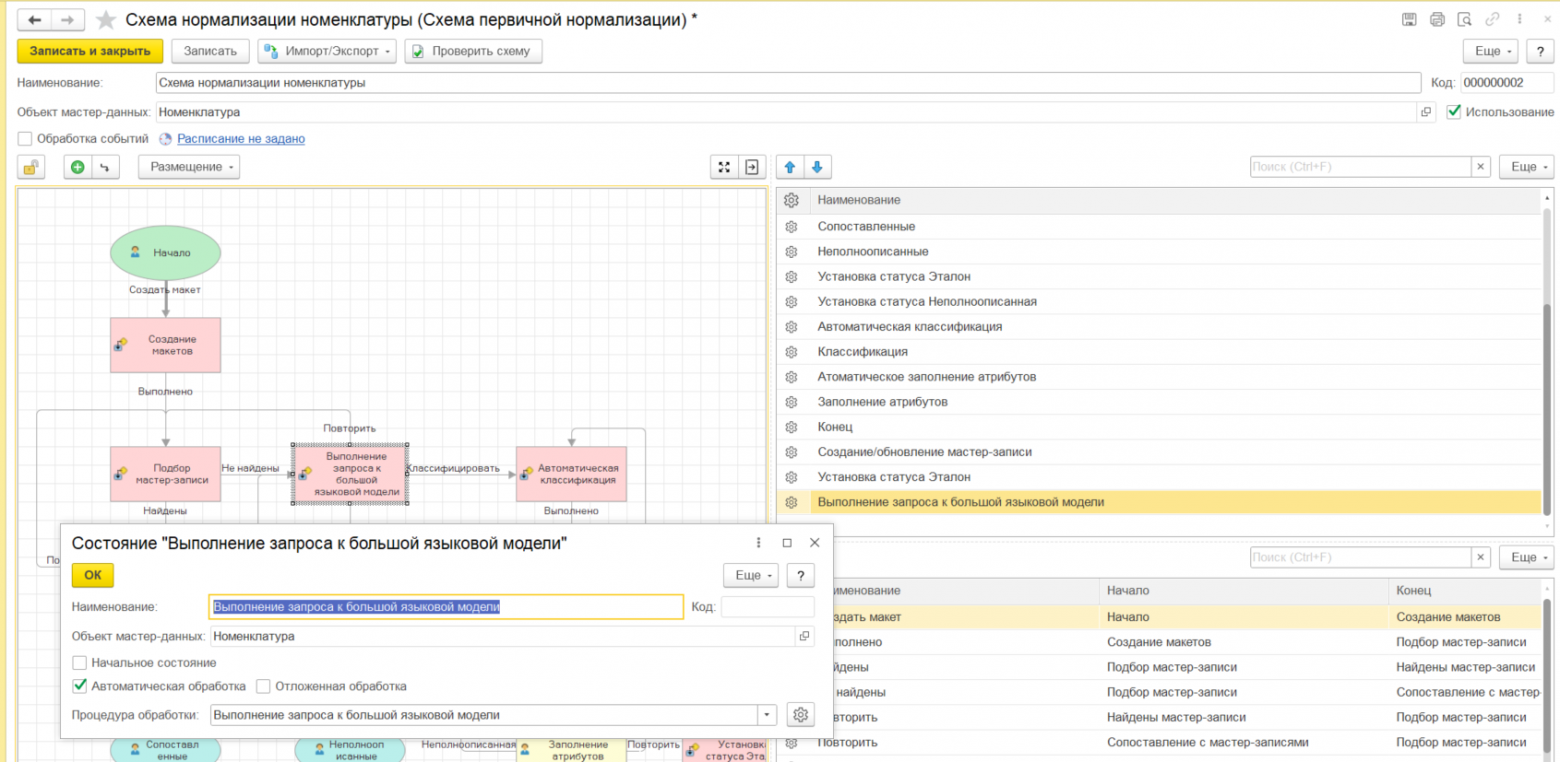Click the Записать button
The width and height of the screenshot is (1560, 762).
(210, 51)
